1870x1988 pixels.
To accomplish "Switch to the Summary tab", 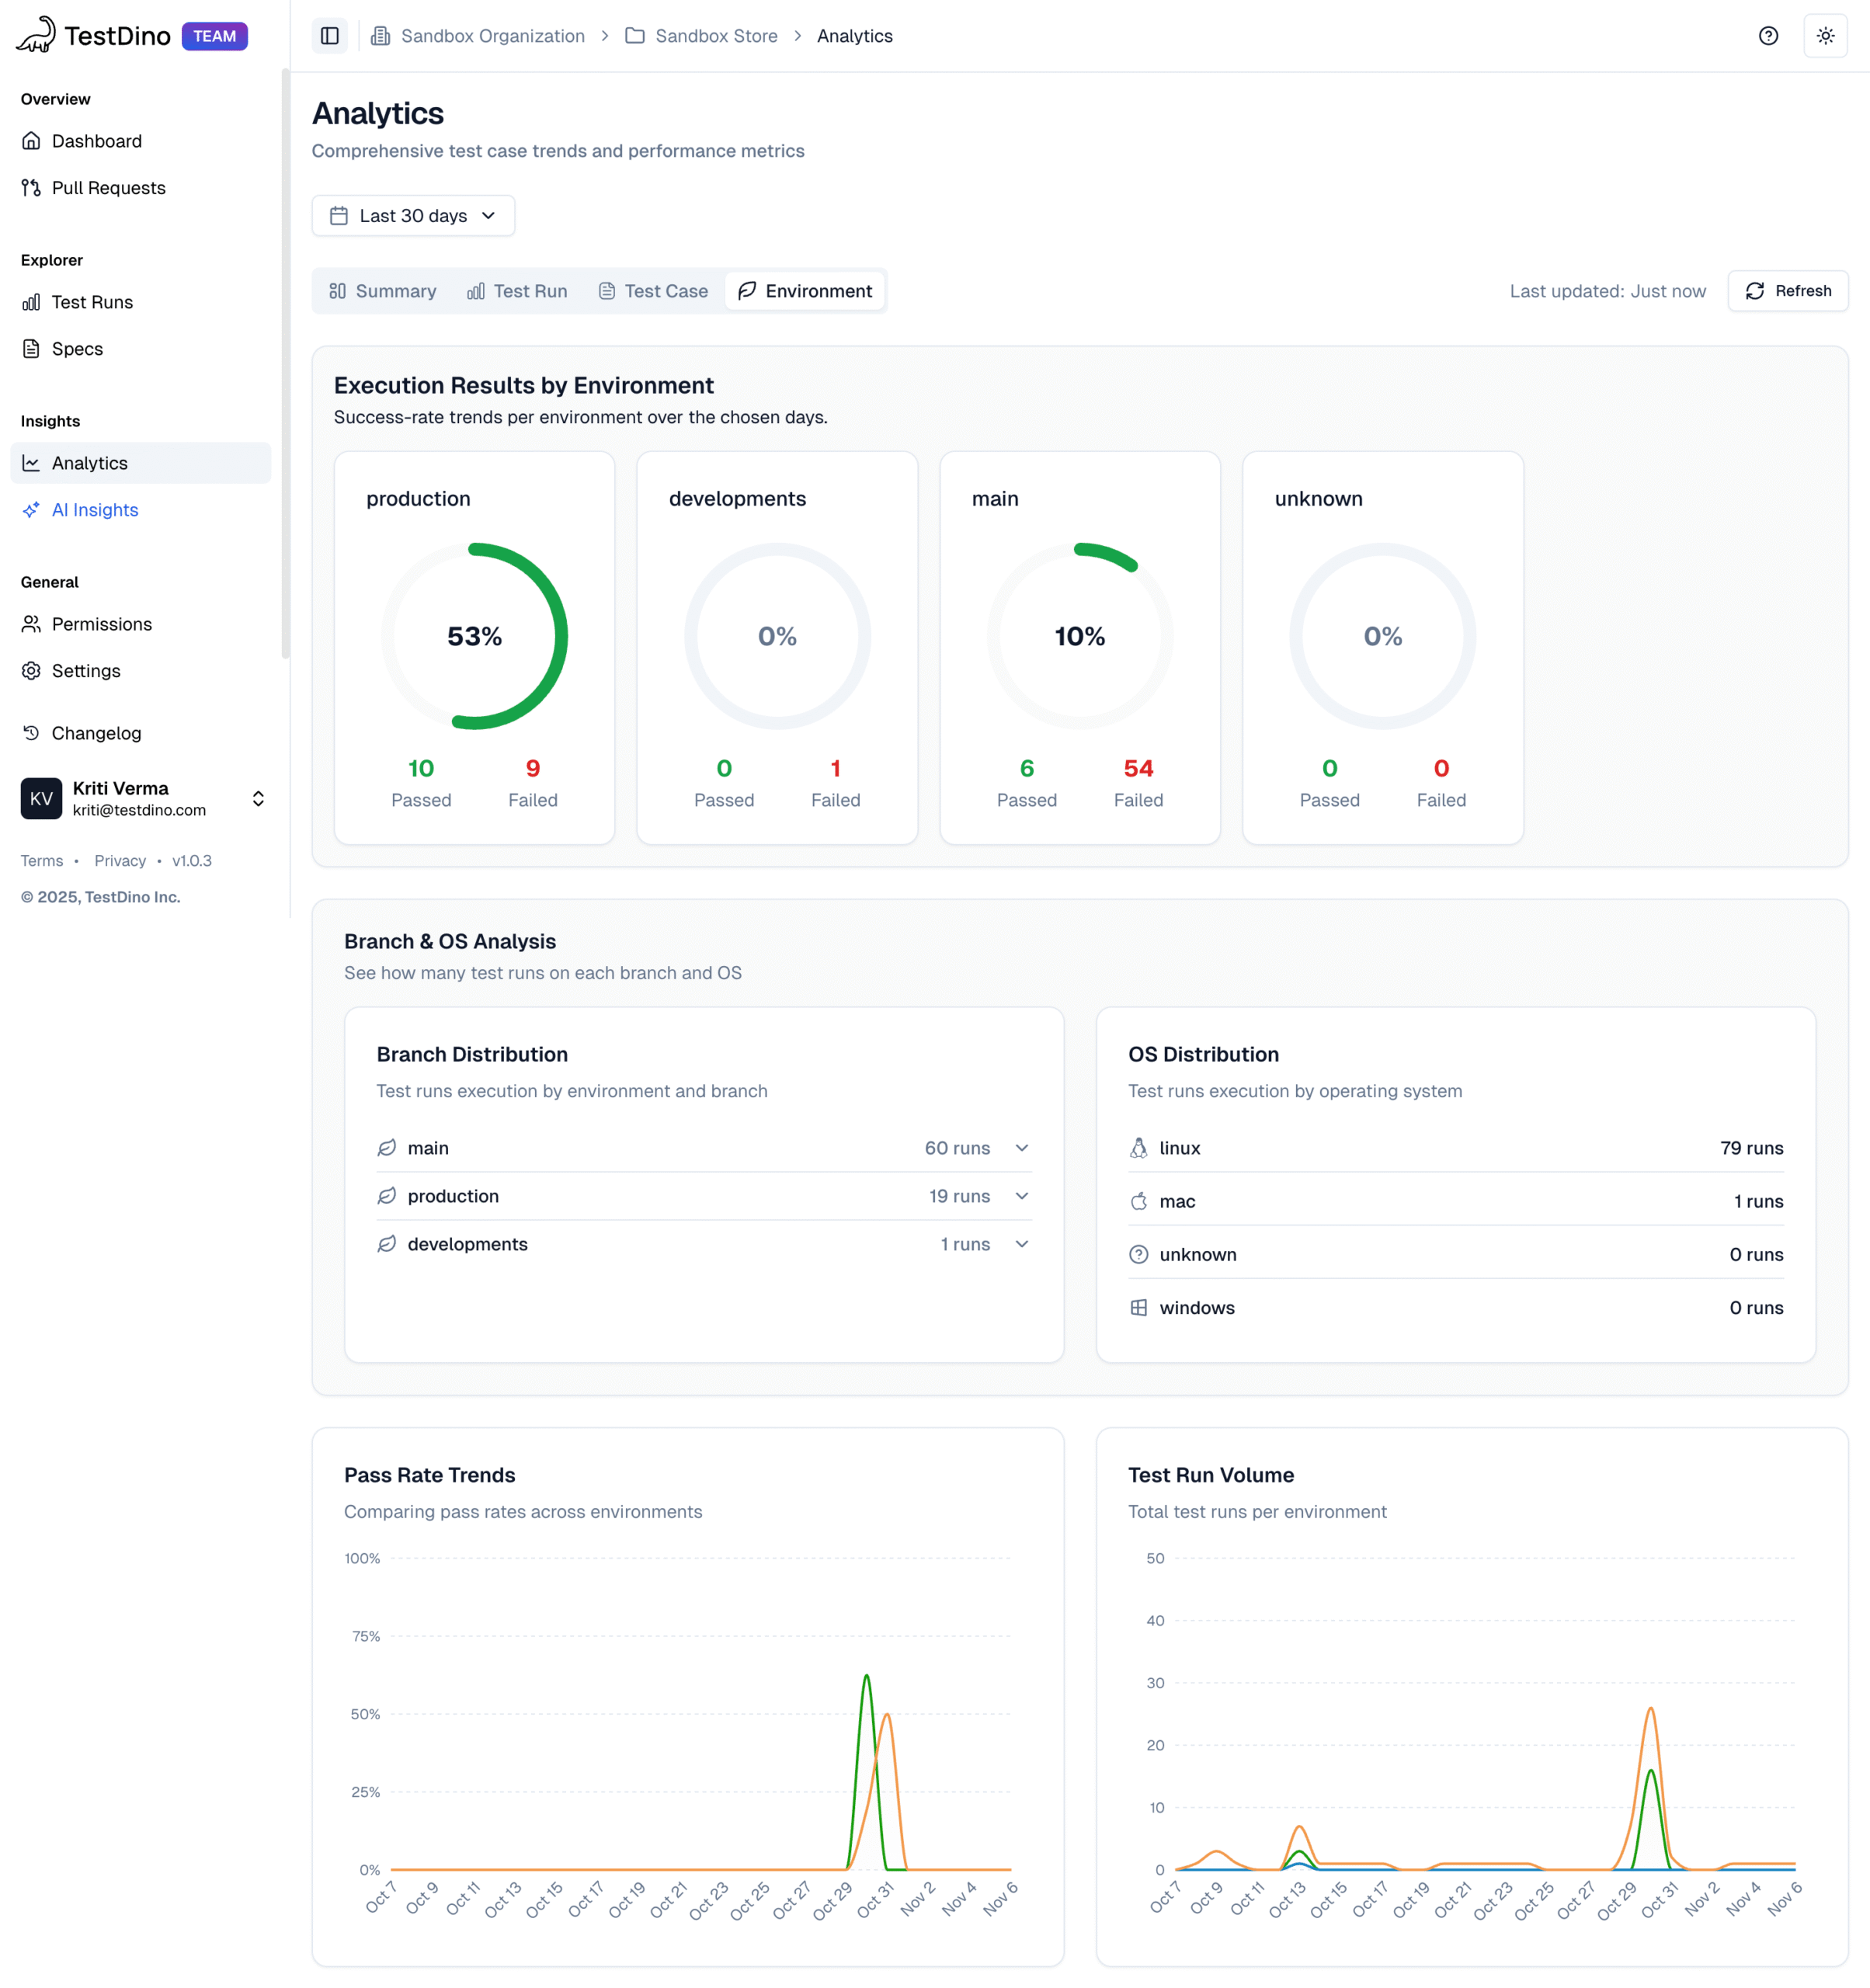I will (x=383, y=291).
